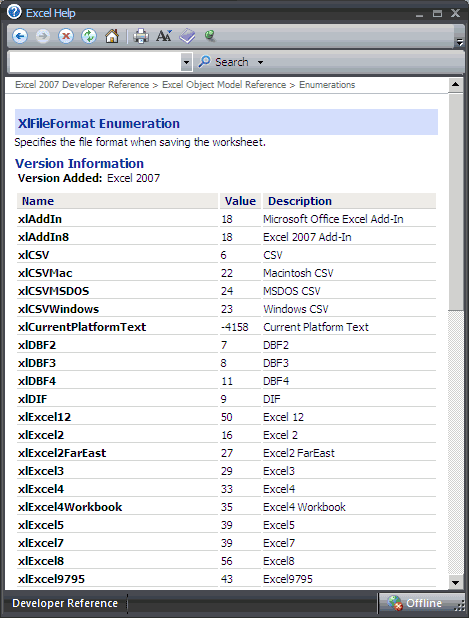Click the scrollbar up arrow

pyautogui.click(x=456, y=84)
